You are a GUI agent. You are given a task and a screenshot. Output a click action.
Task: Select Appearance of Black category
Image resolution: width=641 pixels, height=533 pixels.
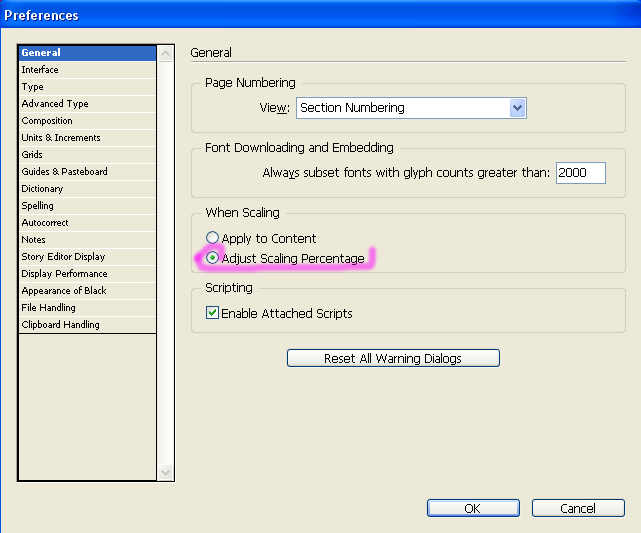87,291
